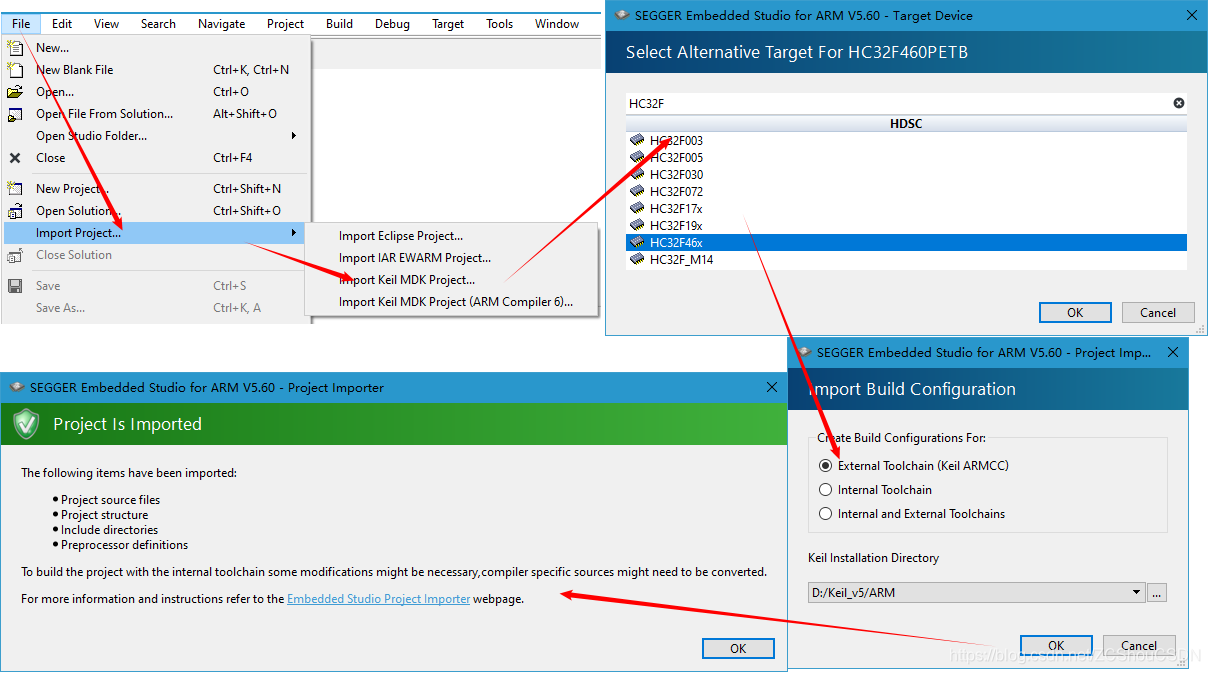The height and width of the screenshot is (674, 1210).
Task: Close the Project Importer dialog
Action: click(771, 387)
